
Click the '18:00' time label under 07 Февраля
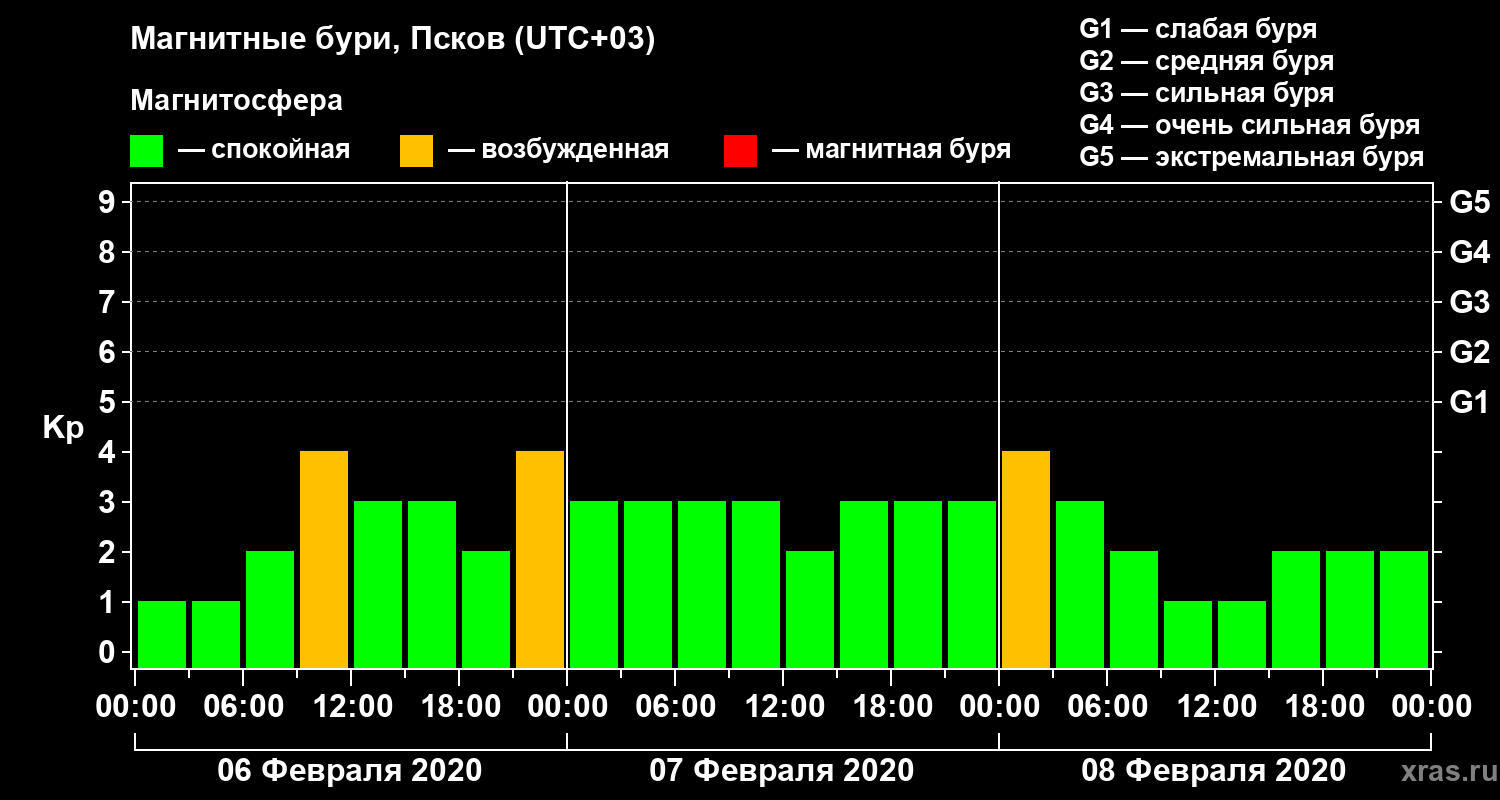pos(891,707)
